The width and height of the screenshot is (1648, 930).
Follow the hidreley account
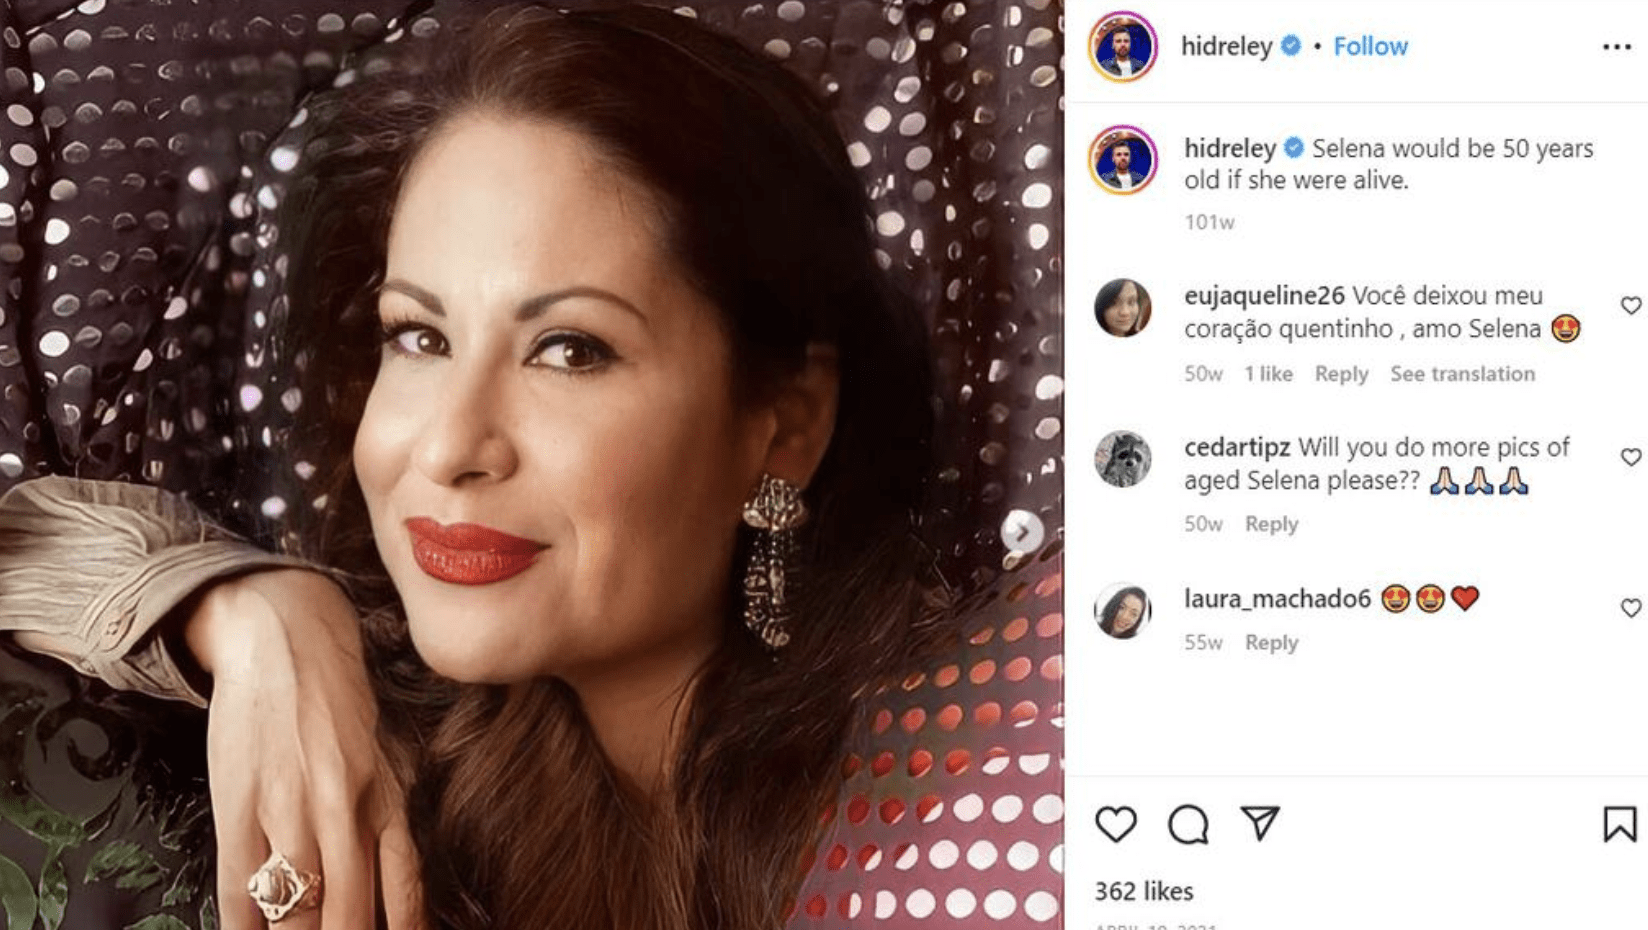(1370, 46)
